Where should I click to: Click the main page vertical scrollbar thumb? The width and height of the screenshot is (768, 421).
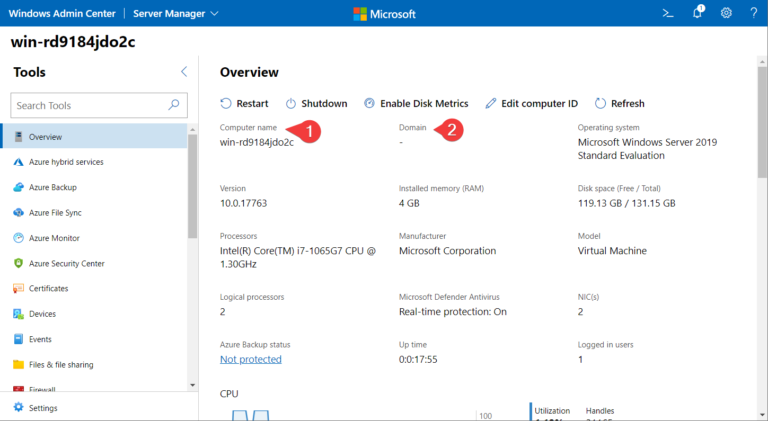763,122
